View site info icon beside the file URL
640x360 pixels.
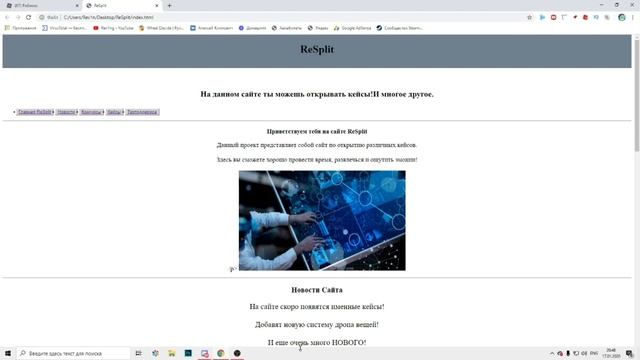coord(42,17)
